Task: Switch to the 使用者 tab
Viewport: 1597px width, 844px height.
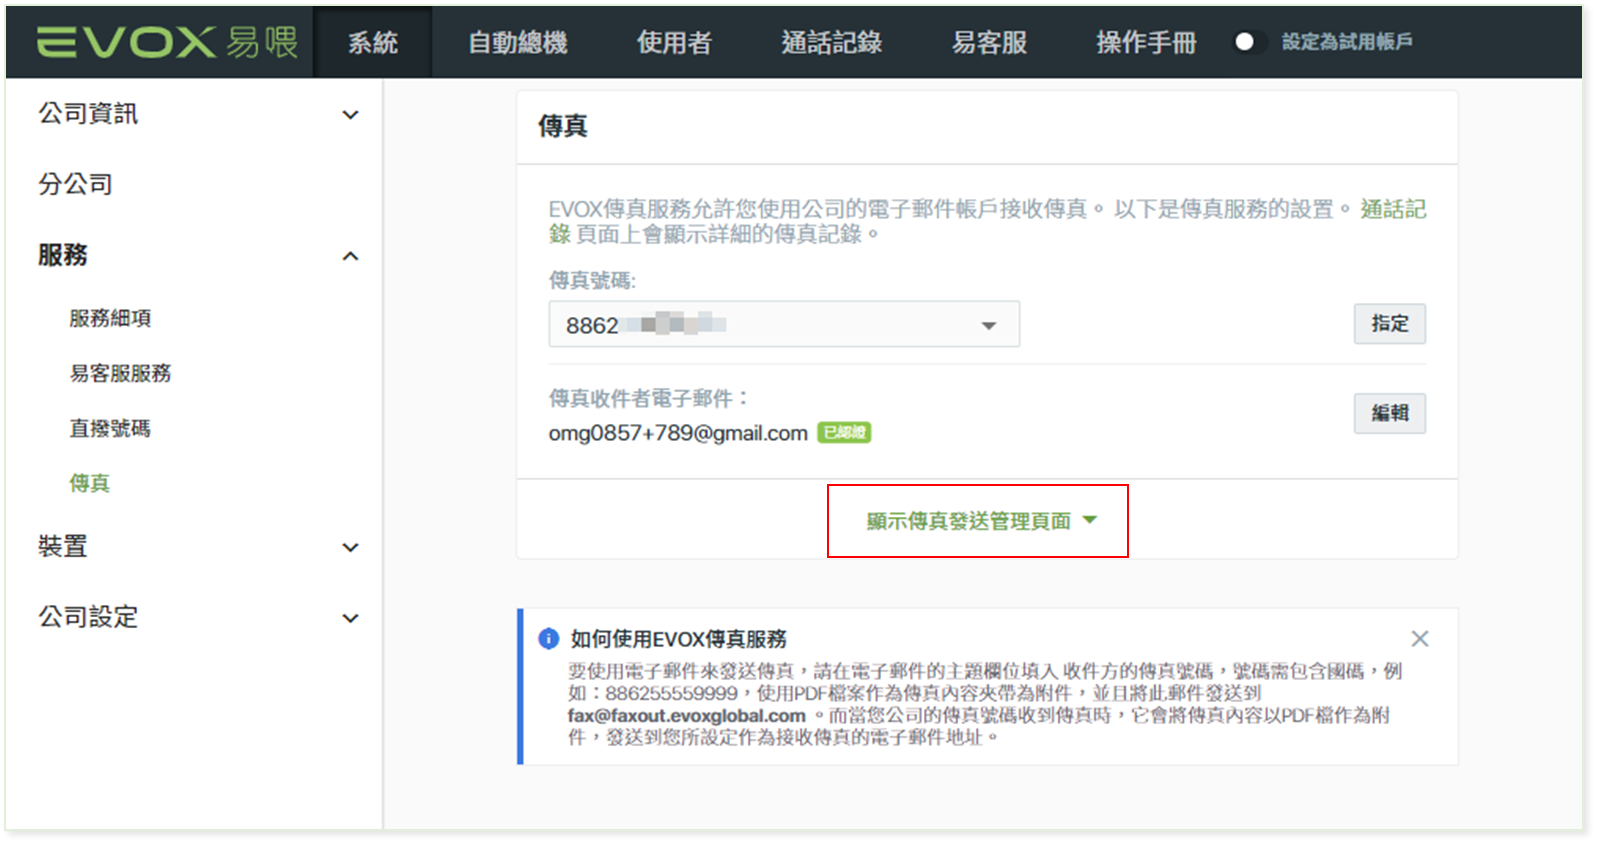Action: click(x=674, y=42)
